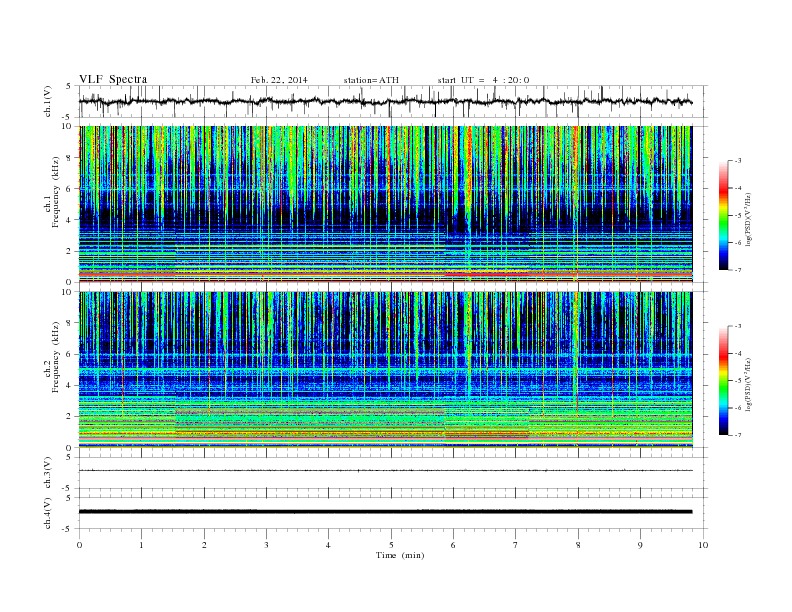
Task: Click the time axis tick label "7"
Action: click(516, 545)
